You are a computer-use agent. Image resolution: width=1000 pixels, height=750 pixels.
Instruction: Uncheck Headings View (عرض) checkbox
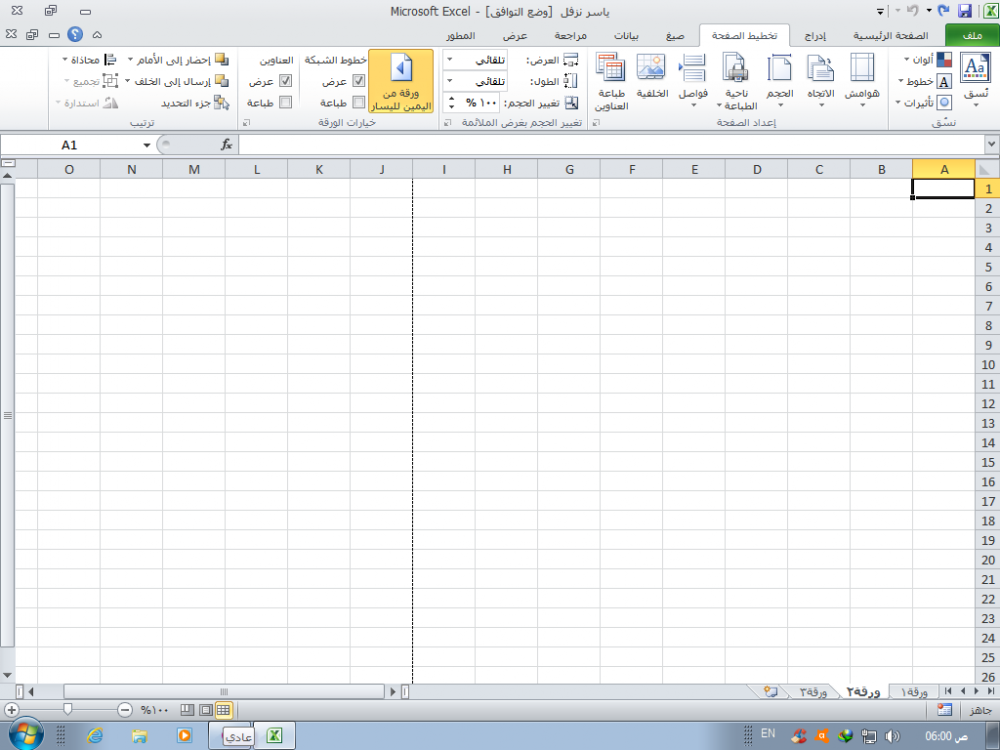(x=285, y=81)
